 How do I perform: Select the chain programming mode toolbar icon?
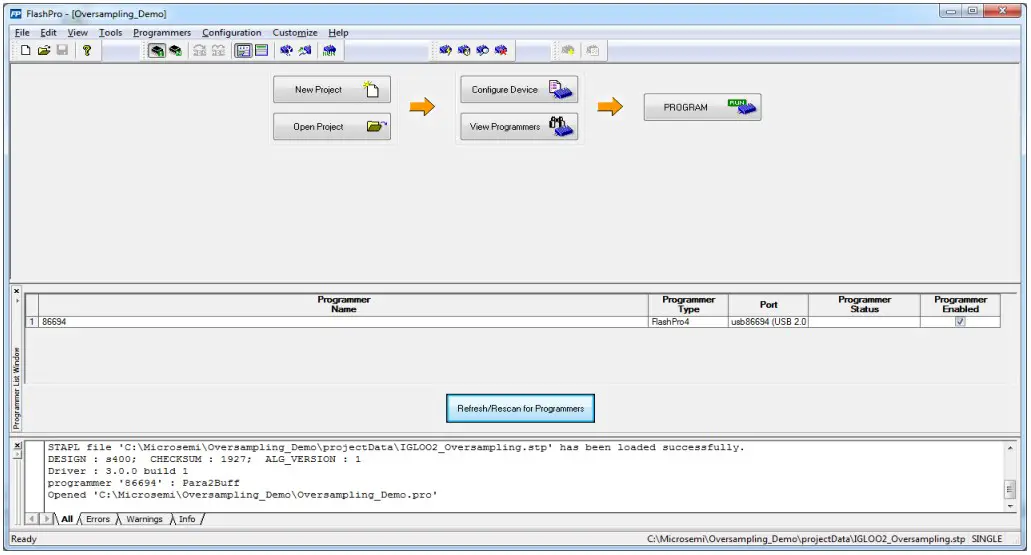pyautogui.click(x=176, y=51)
